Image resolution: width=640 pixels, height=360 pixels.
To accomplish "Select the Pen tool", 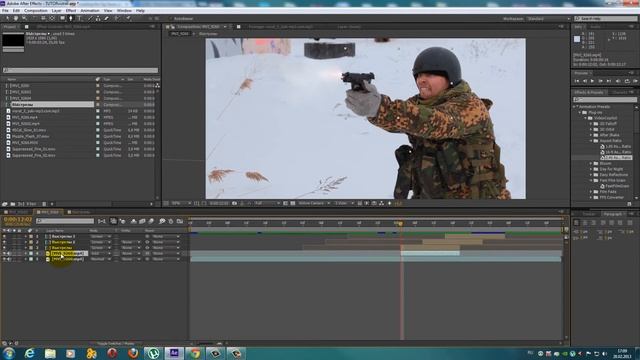I will coord(71,18).
